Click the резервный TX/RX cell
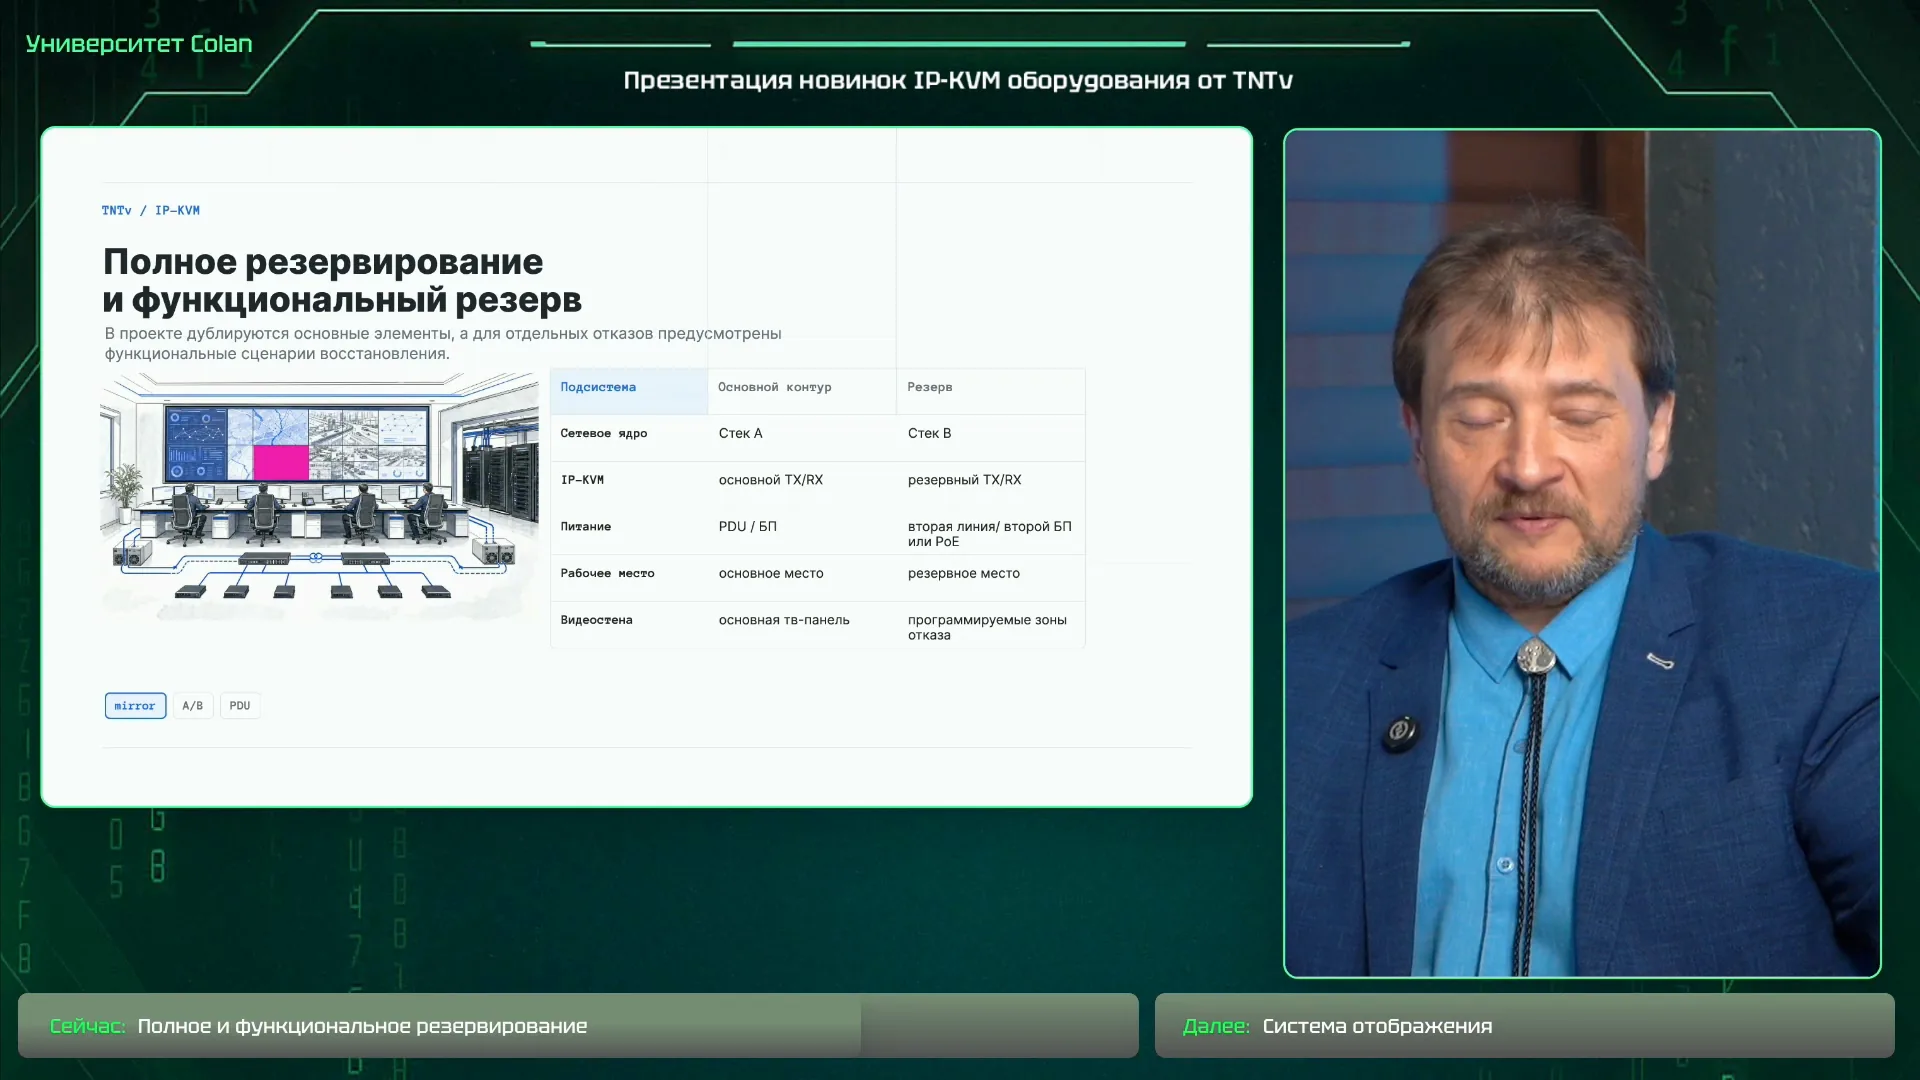1920x1080 pixels. coord(965,481)
